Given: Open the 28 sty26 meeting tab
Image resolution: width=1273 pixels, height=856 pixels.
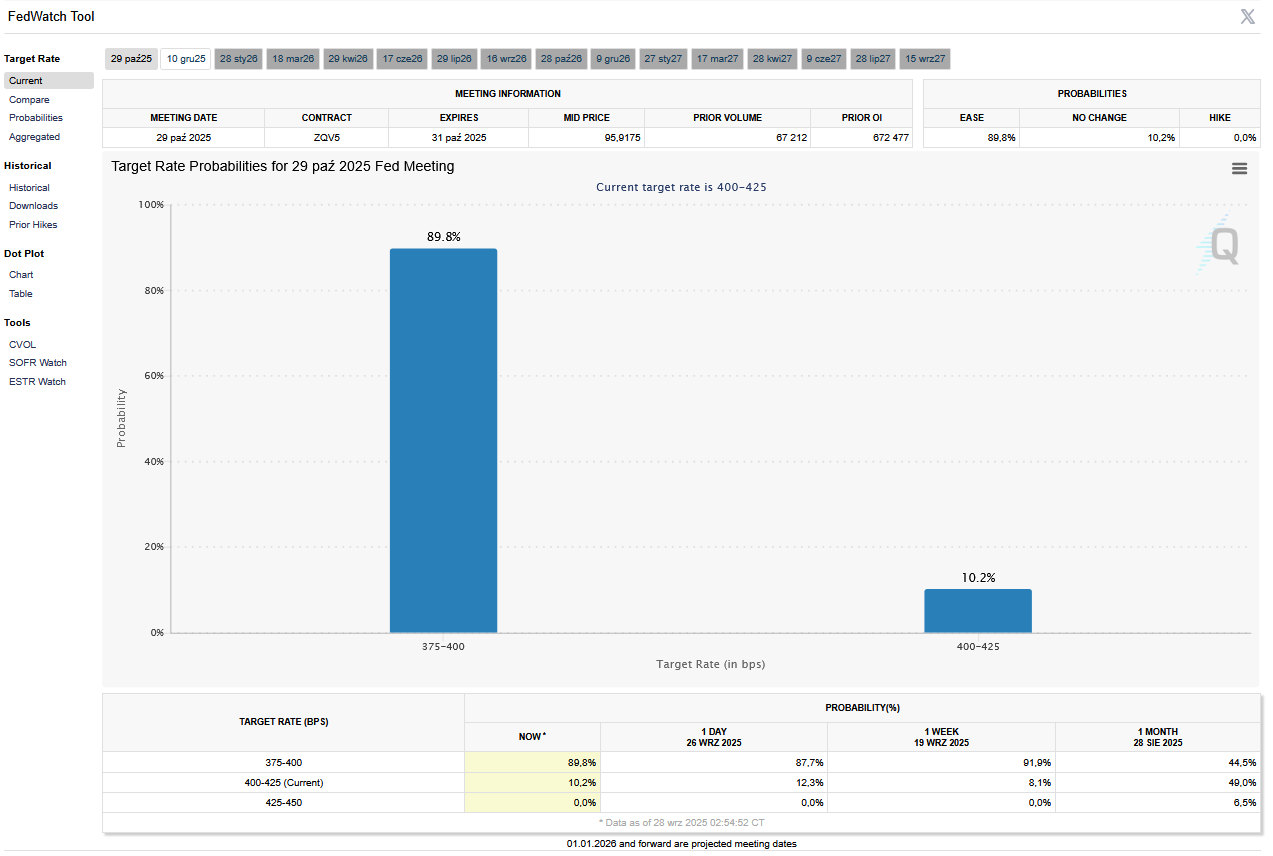Looking at the screenshot, I should click(239, 59).
